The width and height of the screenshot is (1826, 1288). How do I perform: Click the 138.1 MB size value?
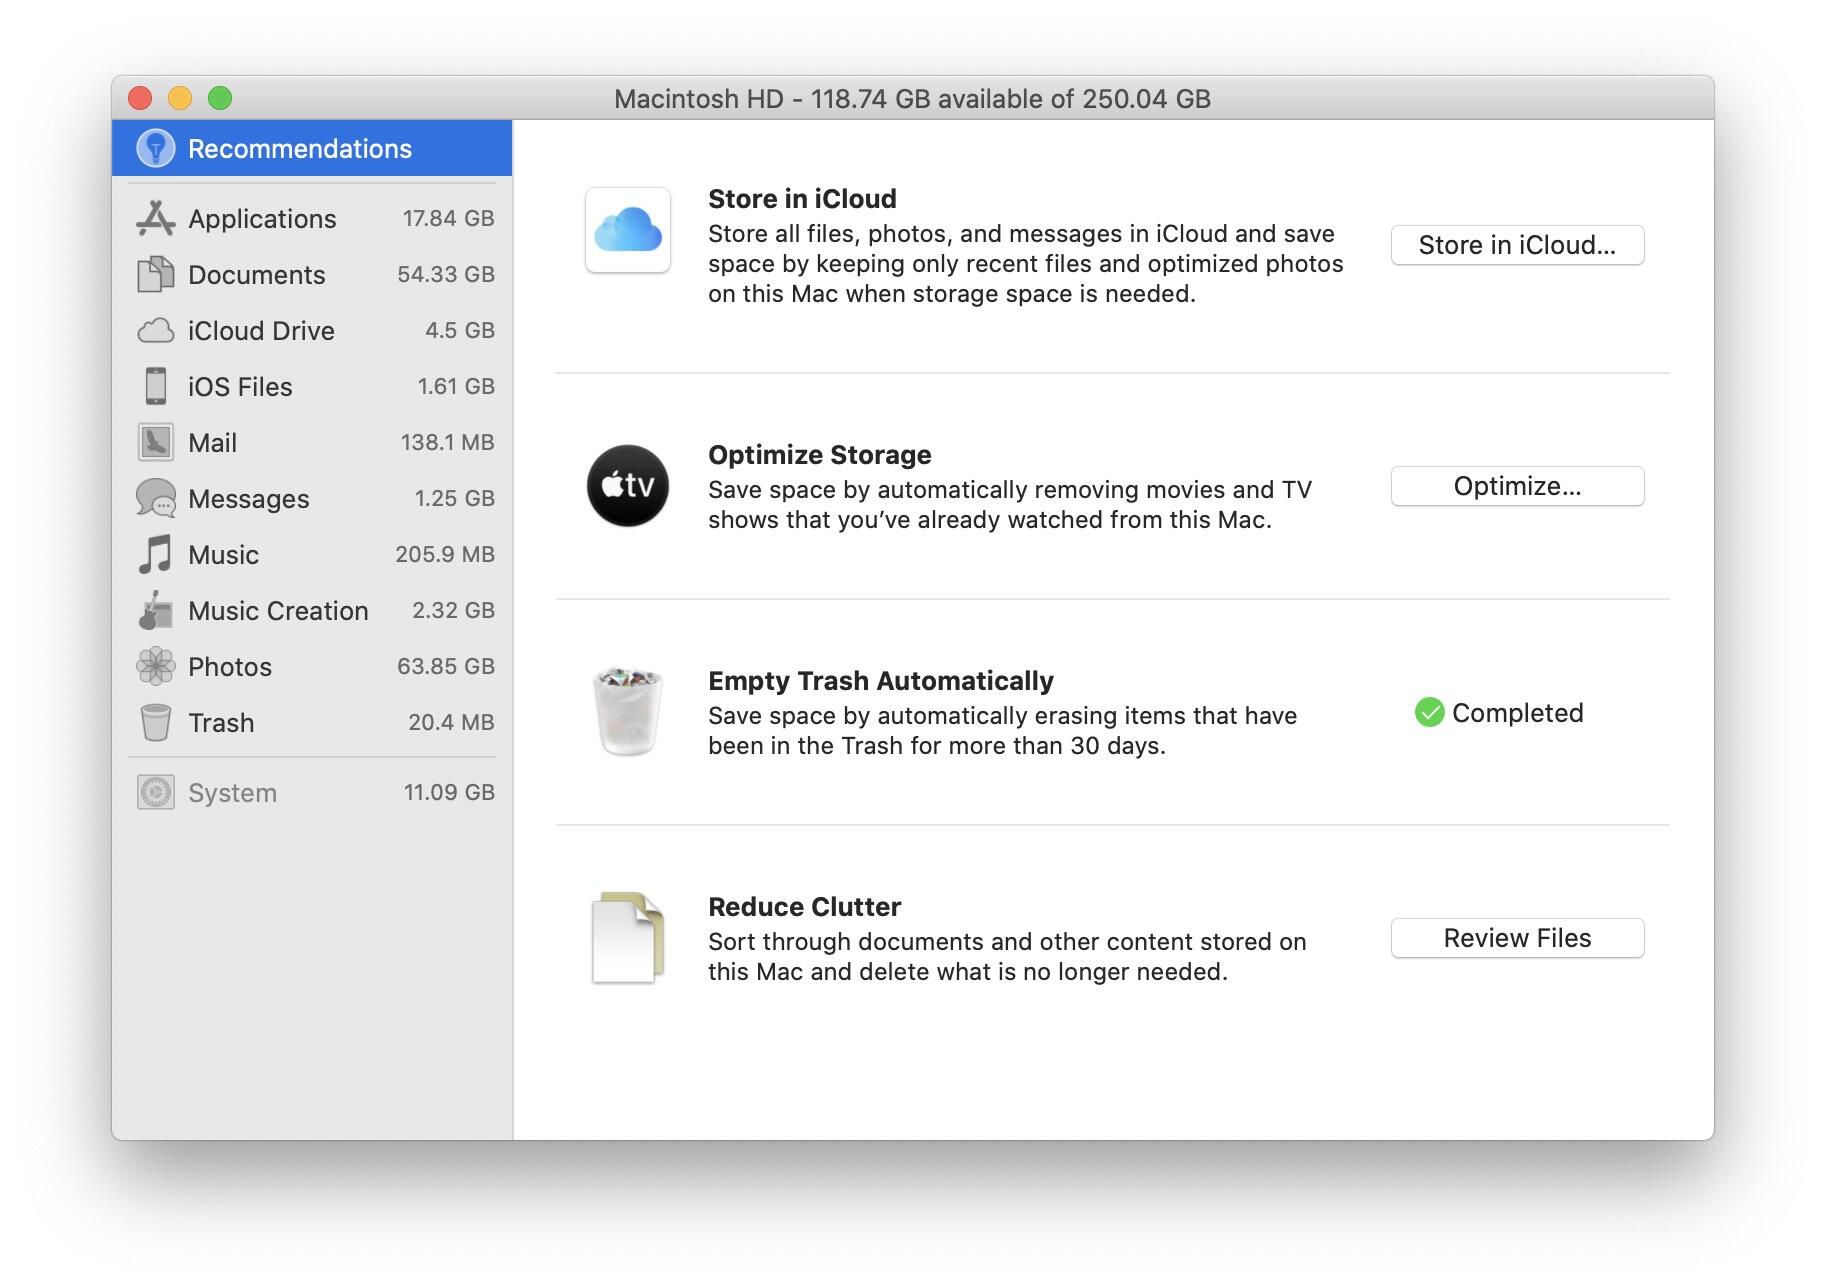pyautogui.click(x=447, y=442)
